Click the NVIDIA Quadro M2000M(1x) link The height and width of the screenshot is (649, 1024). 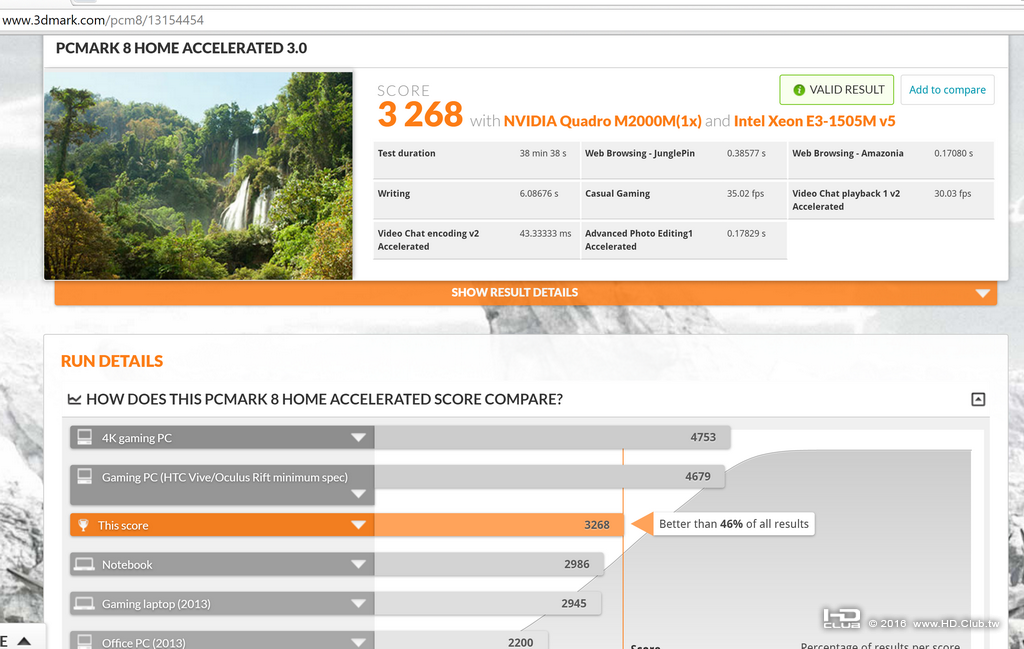tap(602, 121)
